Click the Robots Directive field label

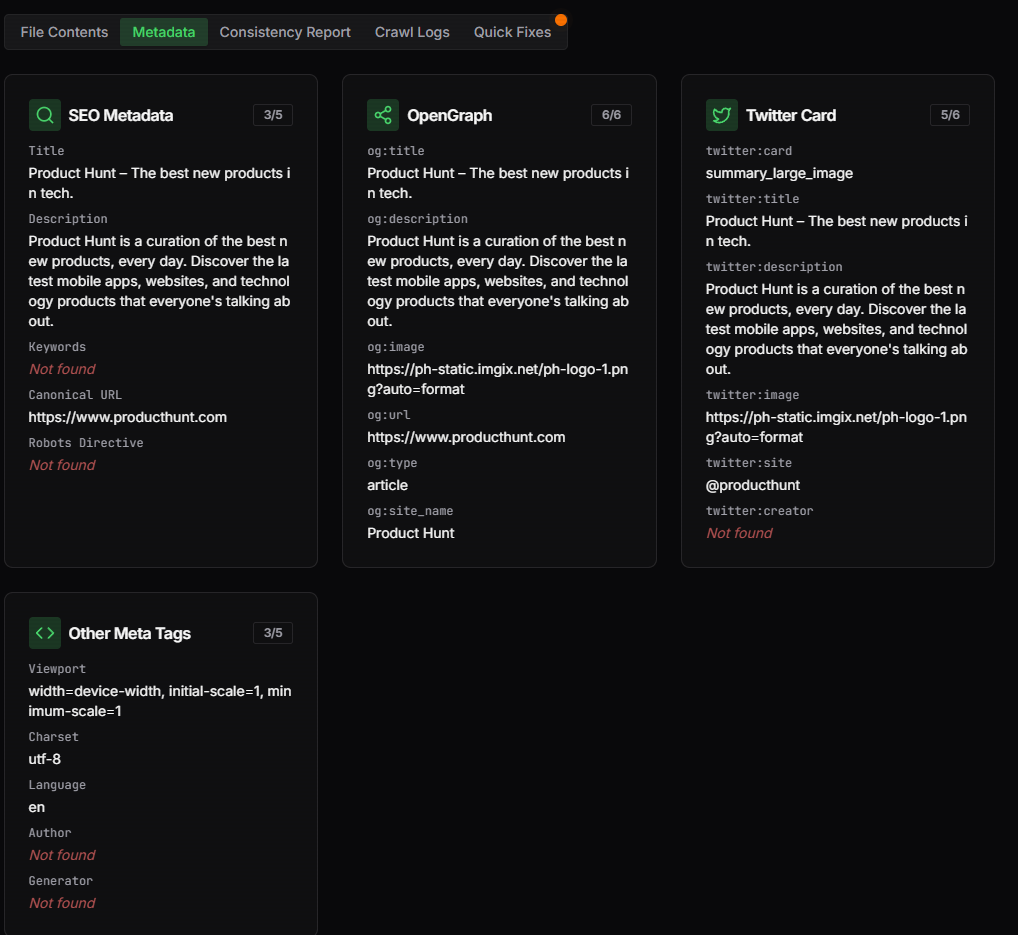[86, 443]
